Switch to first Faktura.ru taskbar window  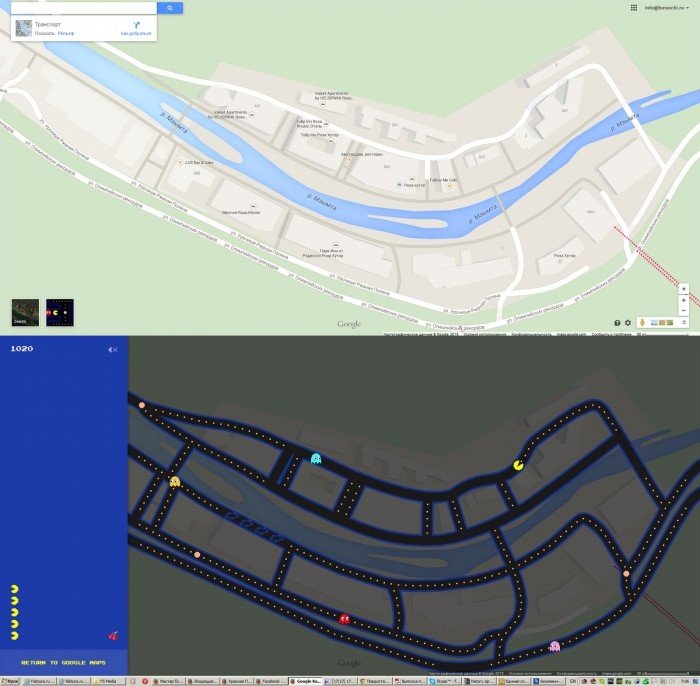pos(39,682)
